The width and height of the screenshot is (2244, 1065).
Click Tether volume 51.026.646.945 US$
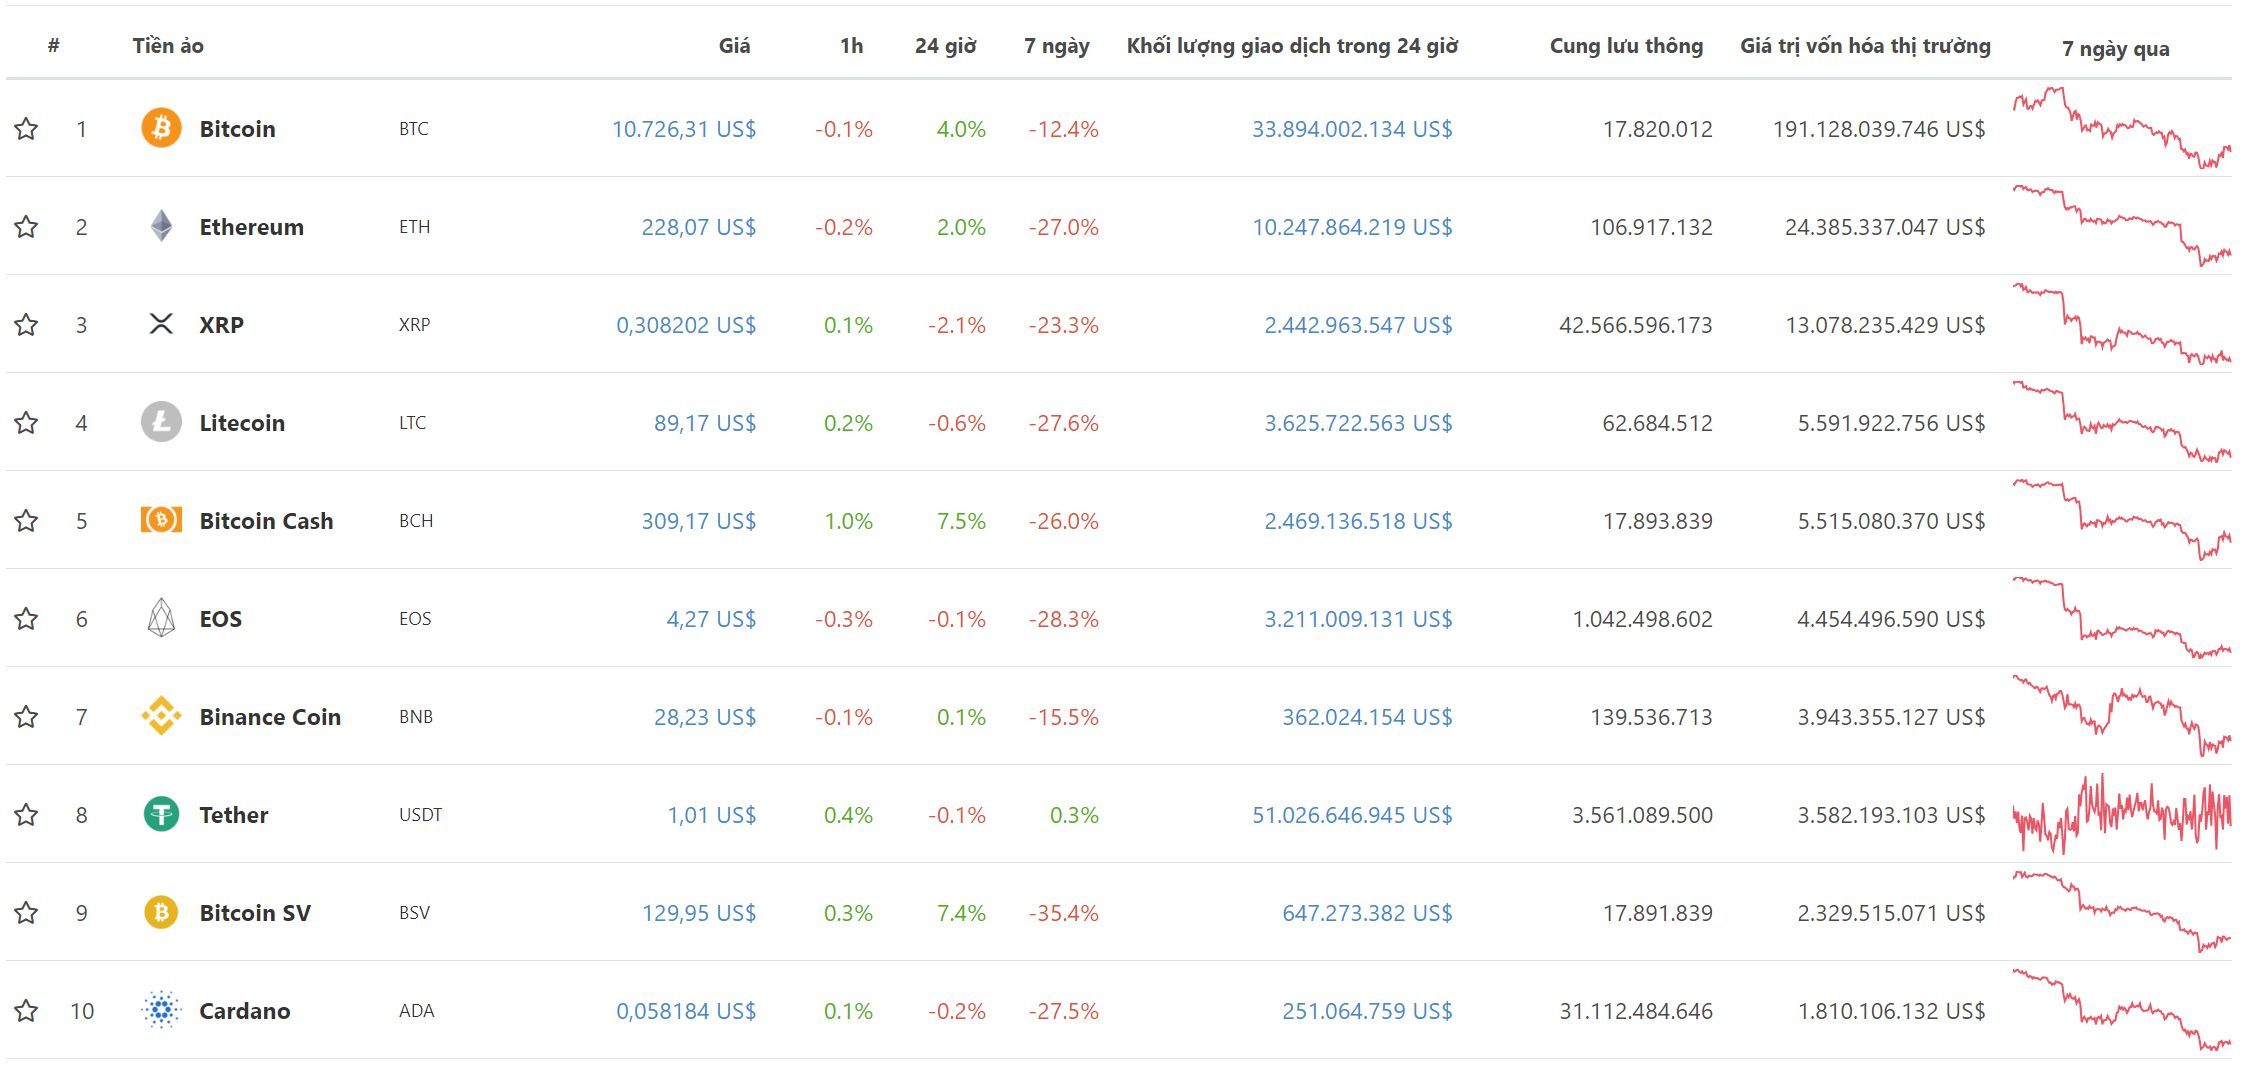[1352, 815]
